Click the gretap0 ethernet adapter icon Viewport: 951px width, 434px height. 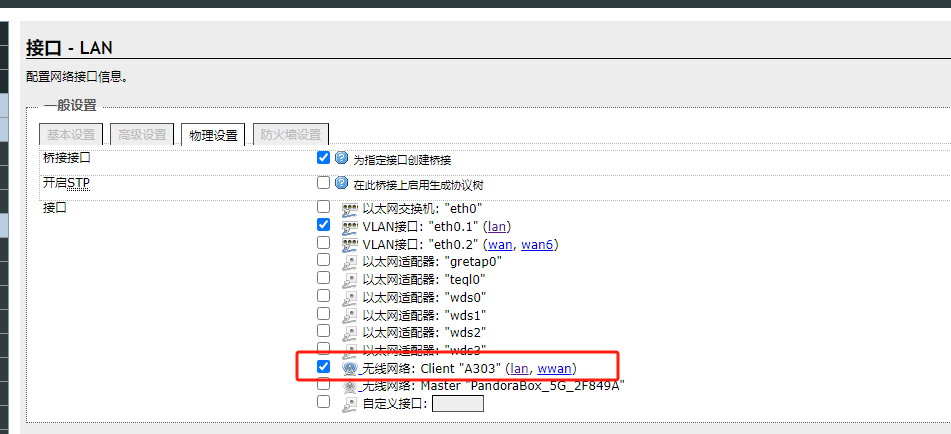point(350,261)
